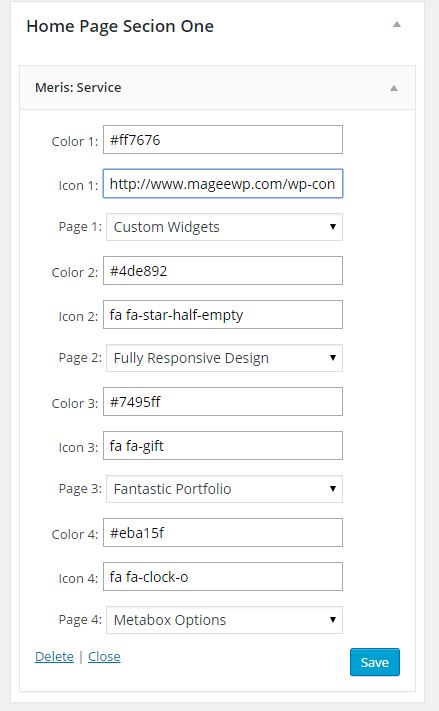Screen dimensions: 439x711
Task: Open the Page 3 Fantastic Portfolio dropdown
Action: (224, 489)
